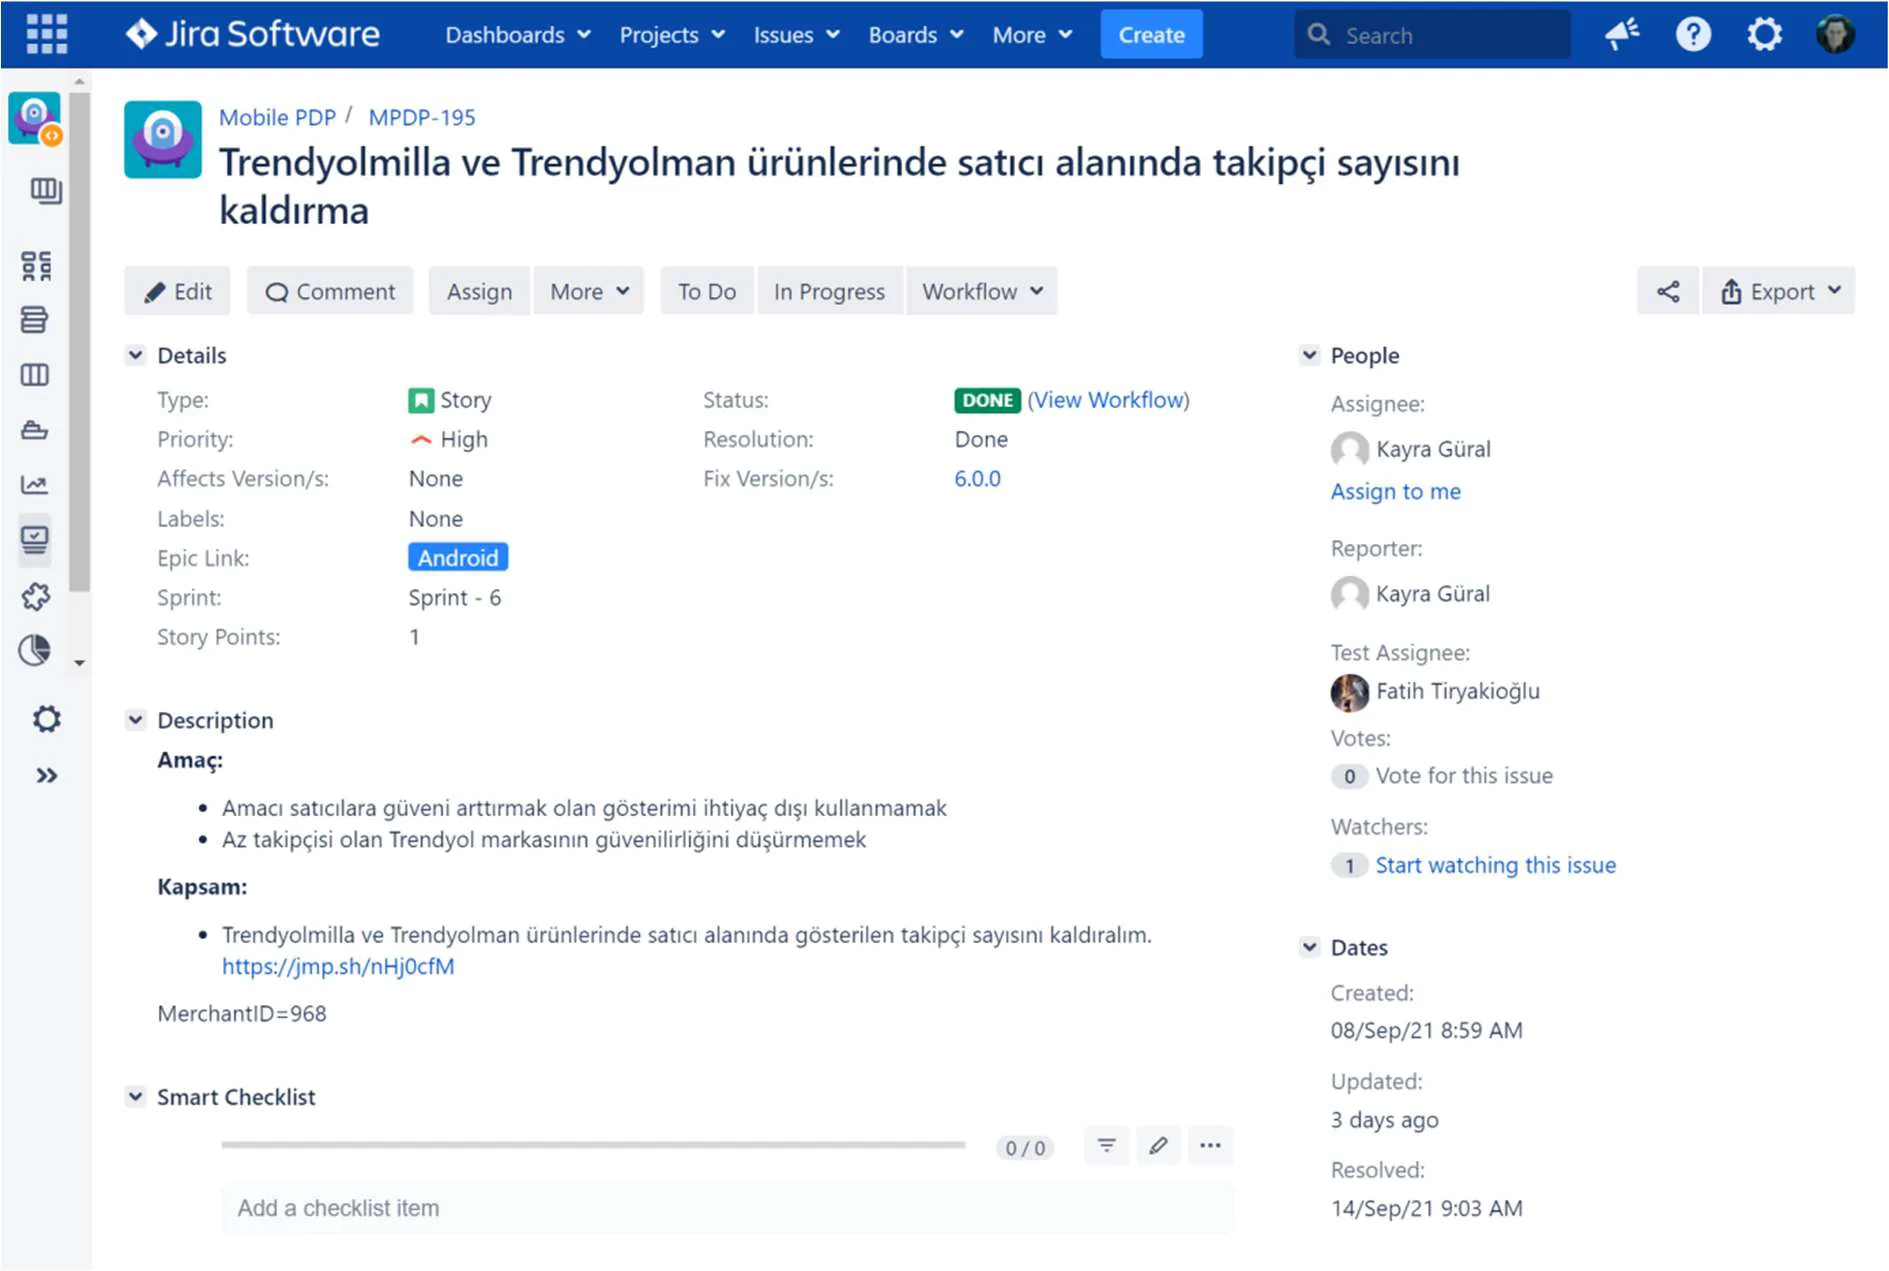Open the More actions dropdown in issue toolbar
Image resolution: width=1889 pixels, height=1271 pixels.
tap(589, 291)
